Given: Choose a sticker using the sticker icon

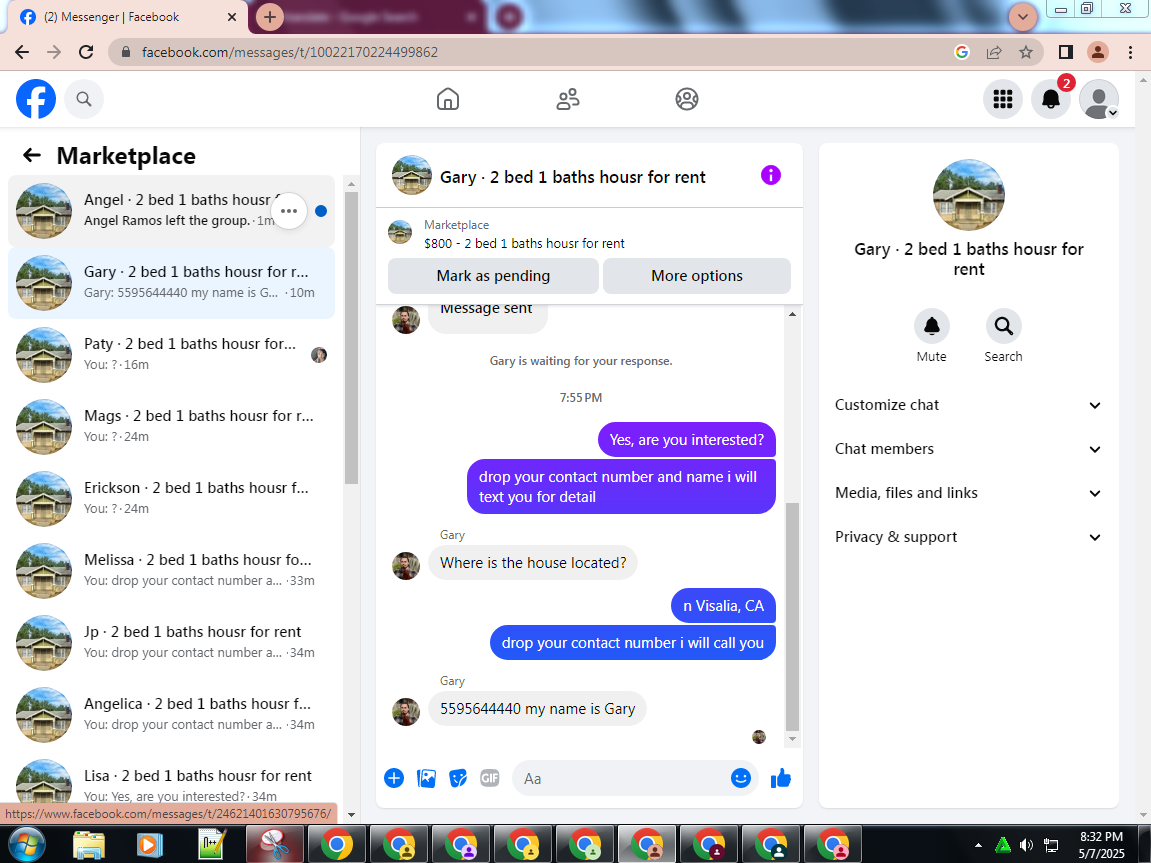Looking at the screenshot, I should (x=458, y=778).
